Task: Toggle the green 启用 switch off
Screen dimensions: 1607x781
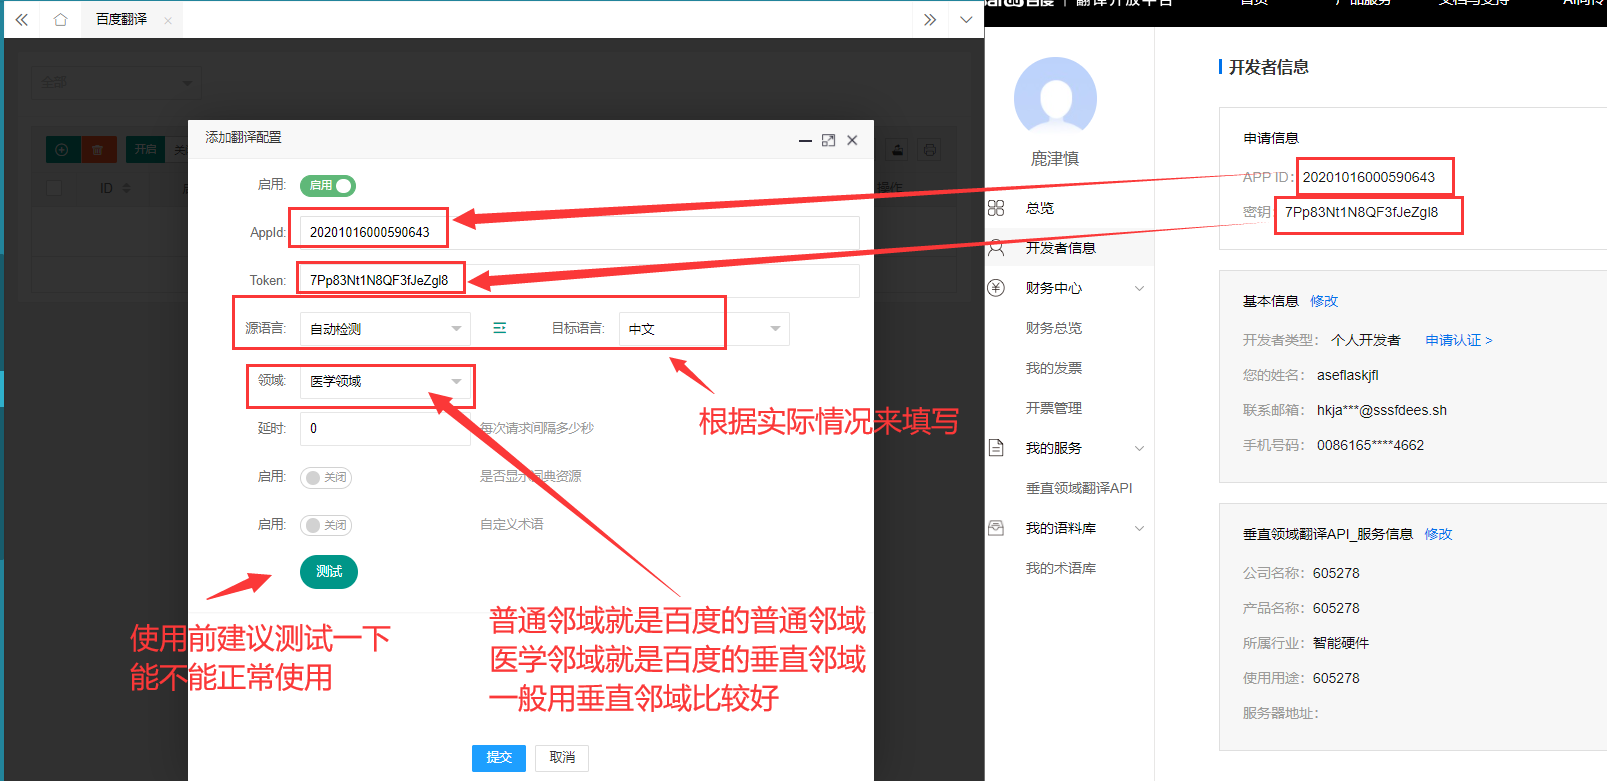Action: tap(328, 185)
